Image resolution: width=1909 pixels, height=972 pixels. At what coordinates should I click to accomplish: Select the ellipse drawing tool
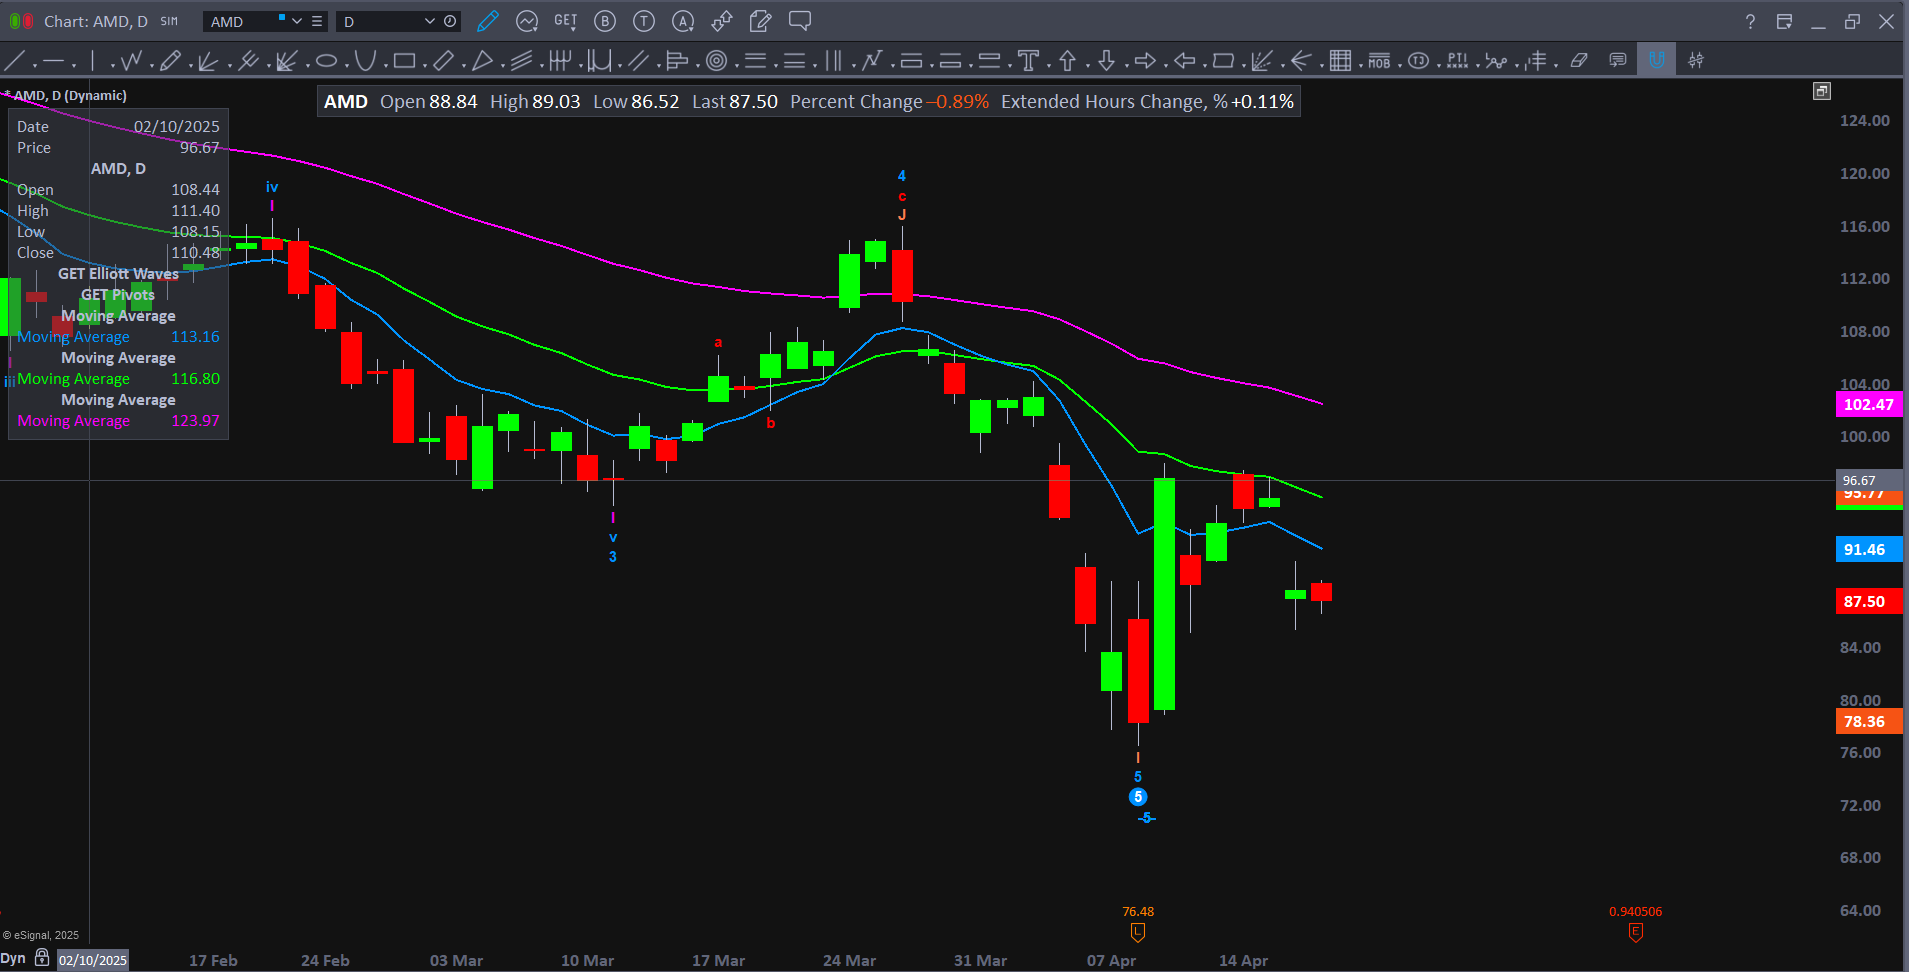click(x=326, y=61)
